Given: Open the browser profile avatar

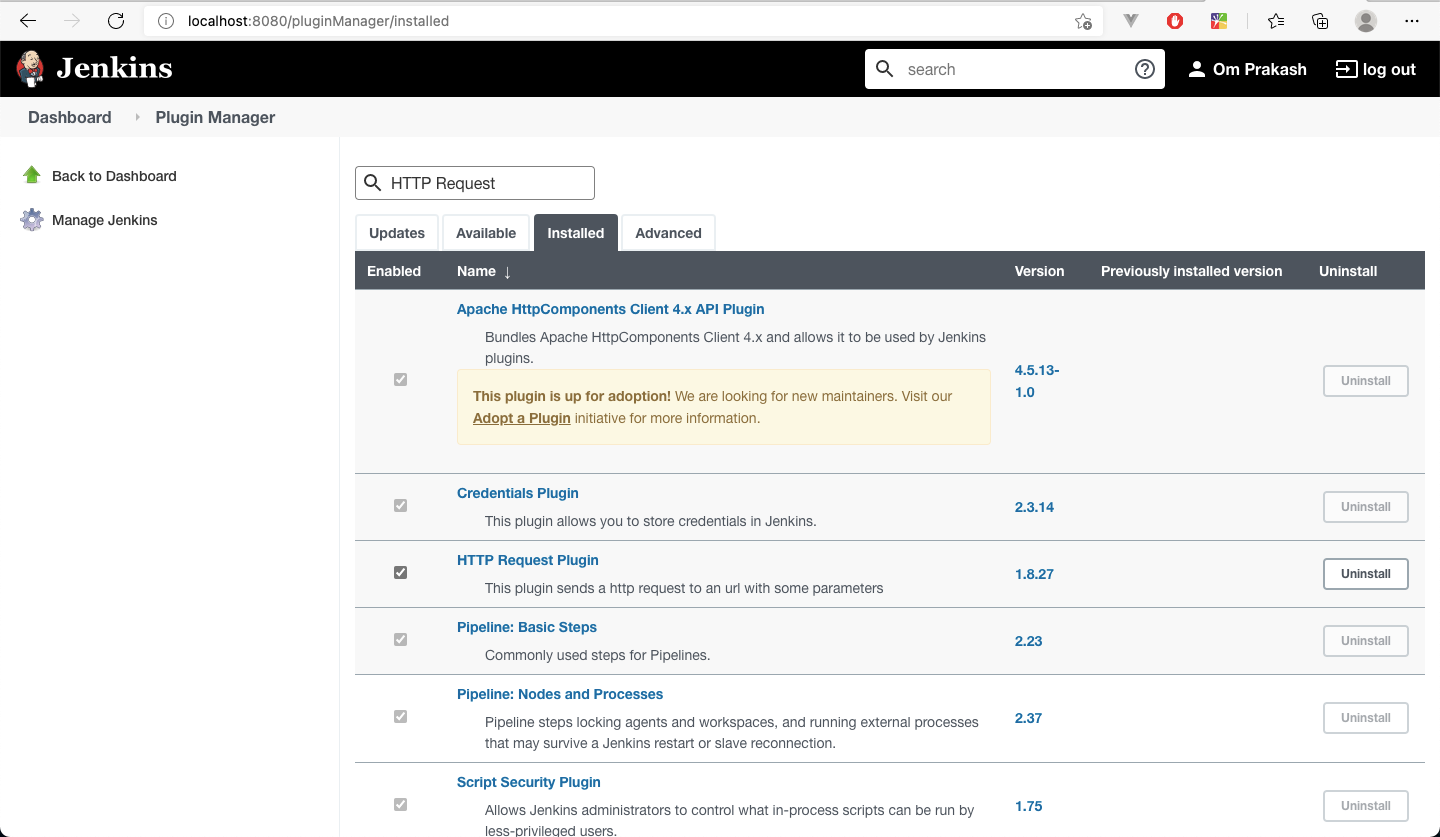Looking at the screenshot, I should pos(1366,21).
